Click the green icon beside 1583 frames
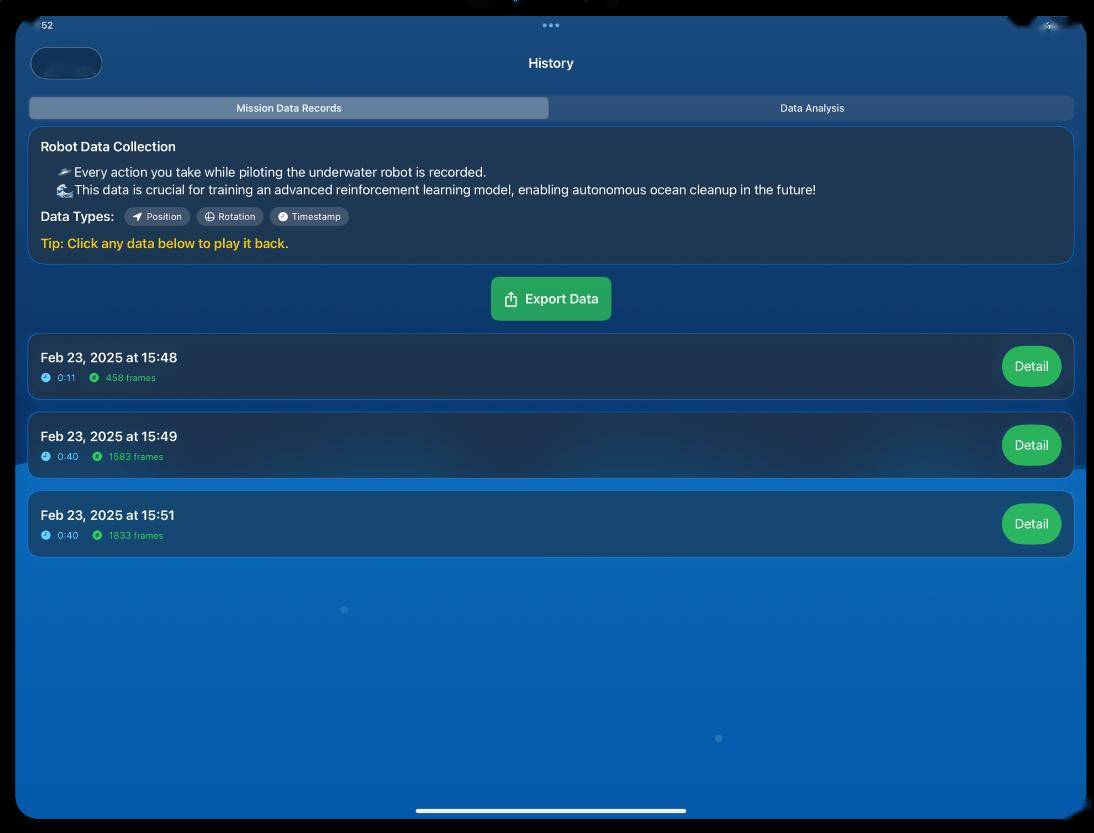Image resolution: width=1094 pixels, height=833 pixels. [97, 457]
